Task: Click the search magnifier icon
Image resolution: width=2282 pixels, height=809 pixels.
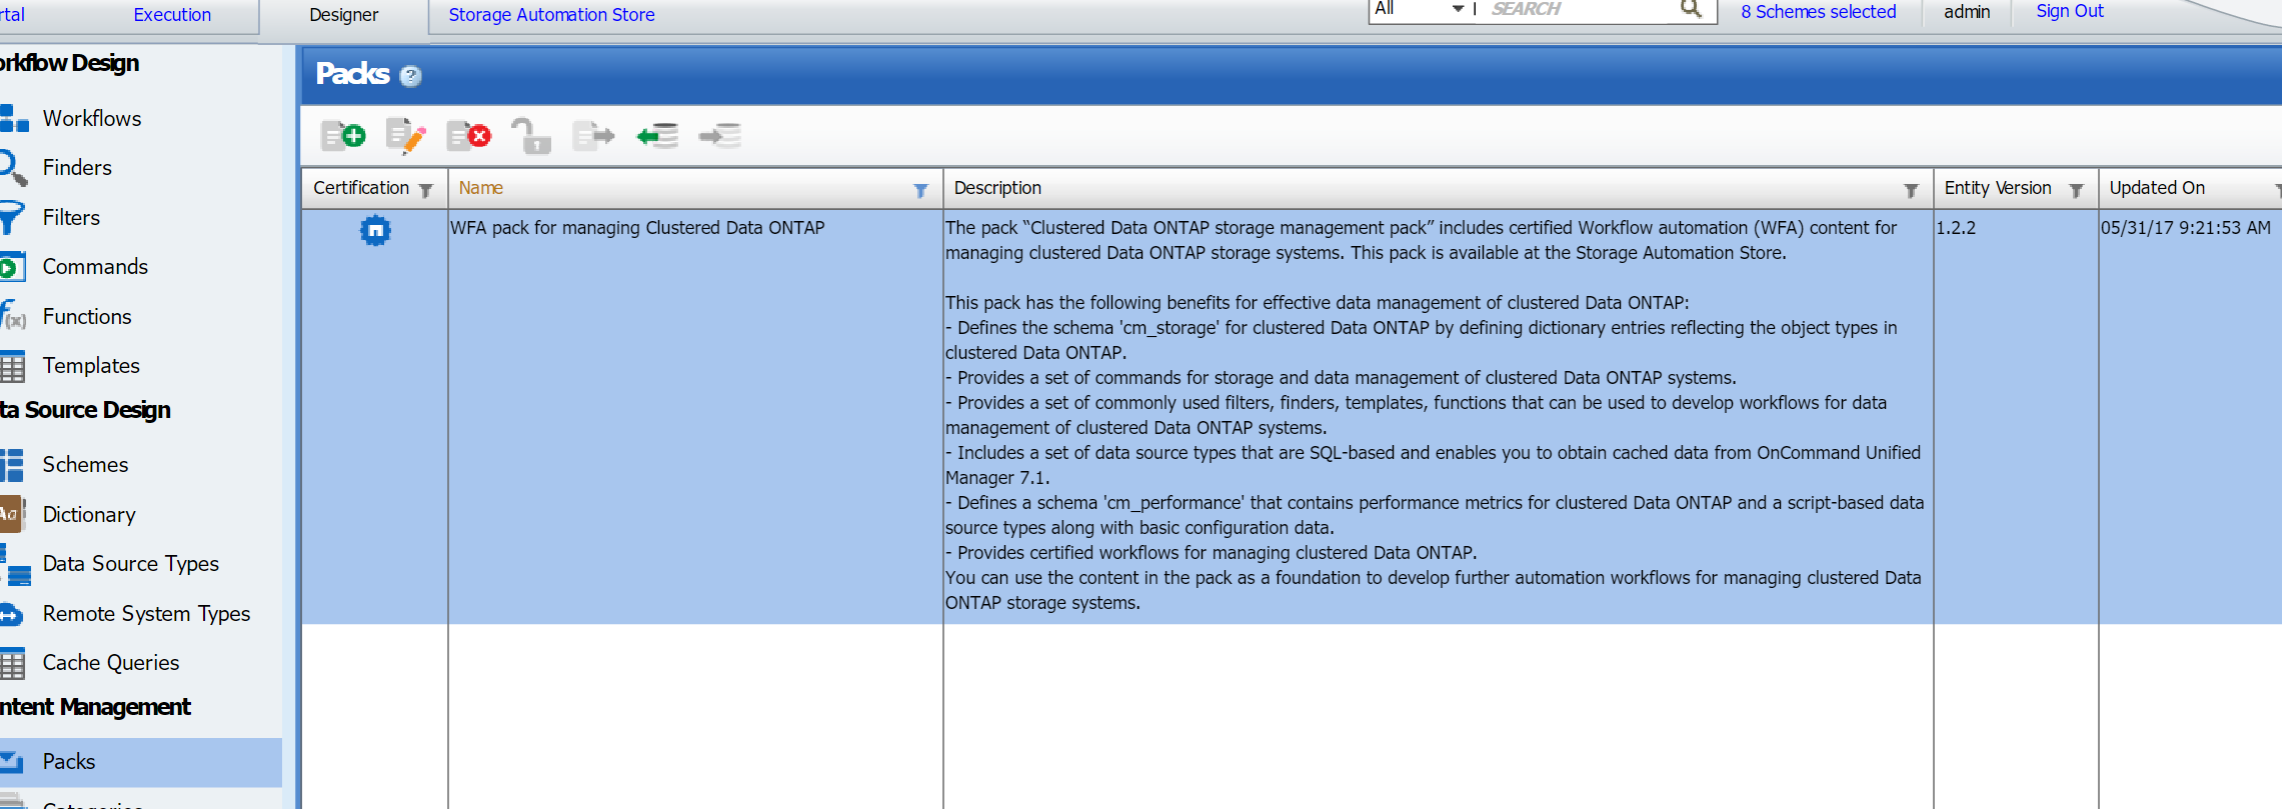Action: [x=1691, y=9]
